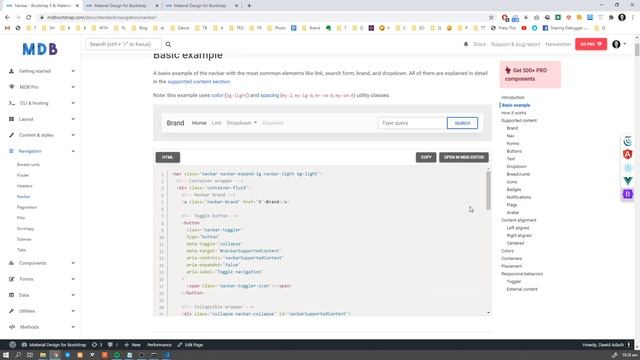This screenshot has width=640, height=360.
Task: Open the user avatar dropdown
Action: click(619, 44)
